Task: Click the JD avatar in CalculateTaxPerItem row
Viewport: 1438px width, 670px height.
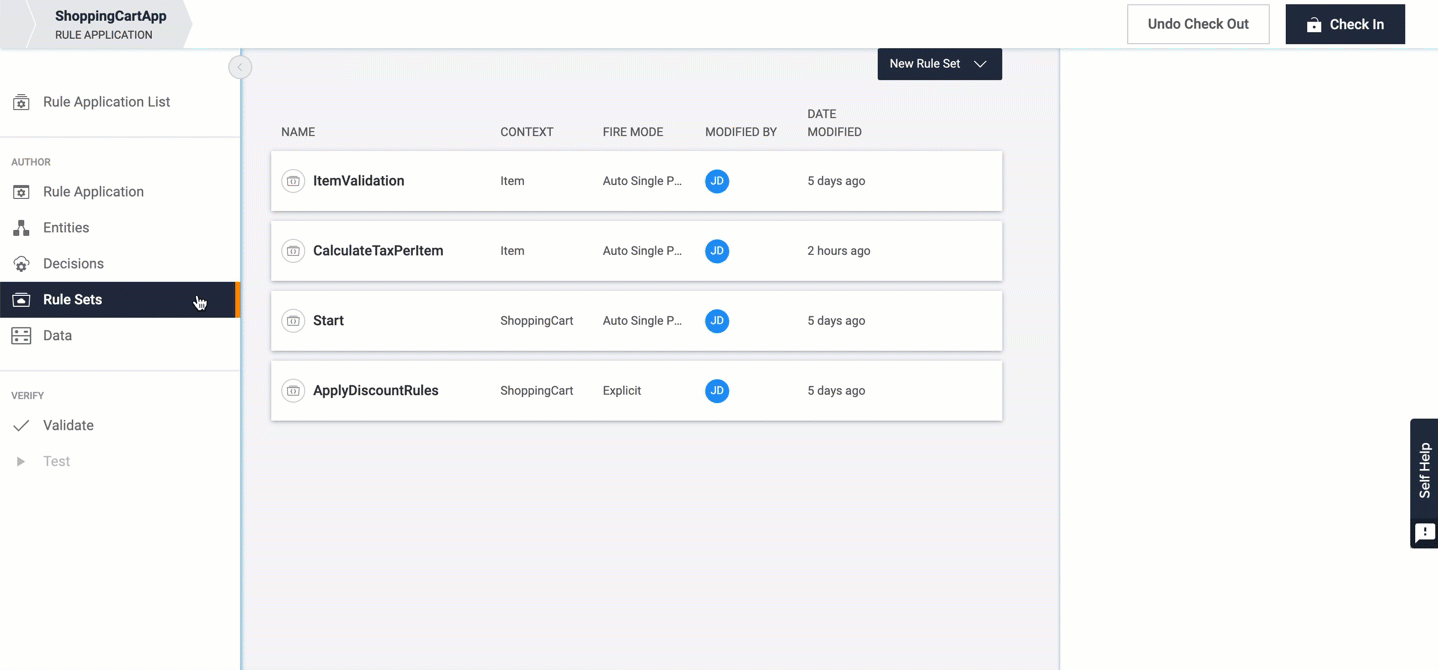Action: (x=717, y=251)
